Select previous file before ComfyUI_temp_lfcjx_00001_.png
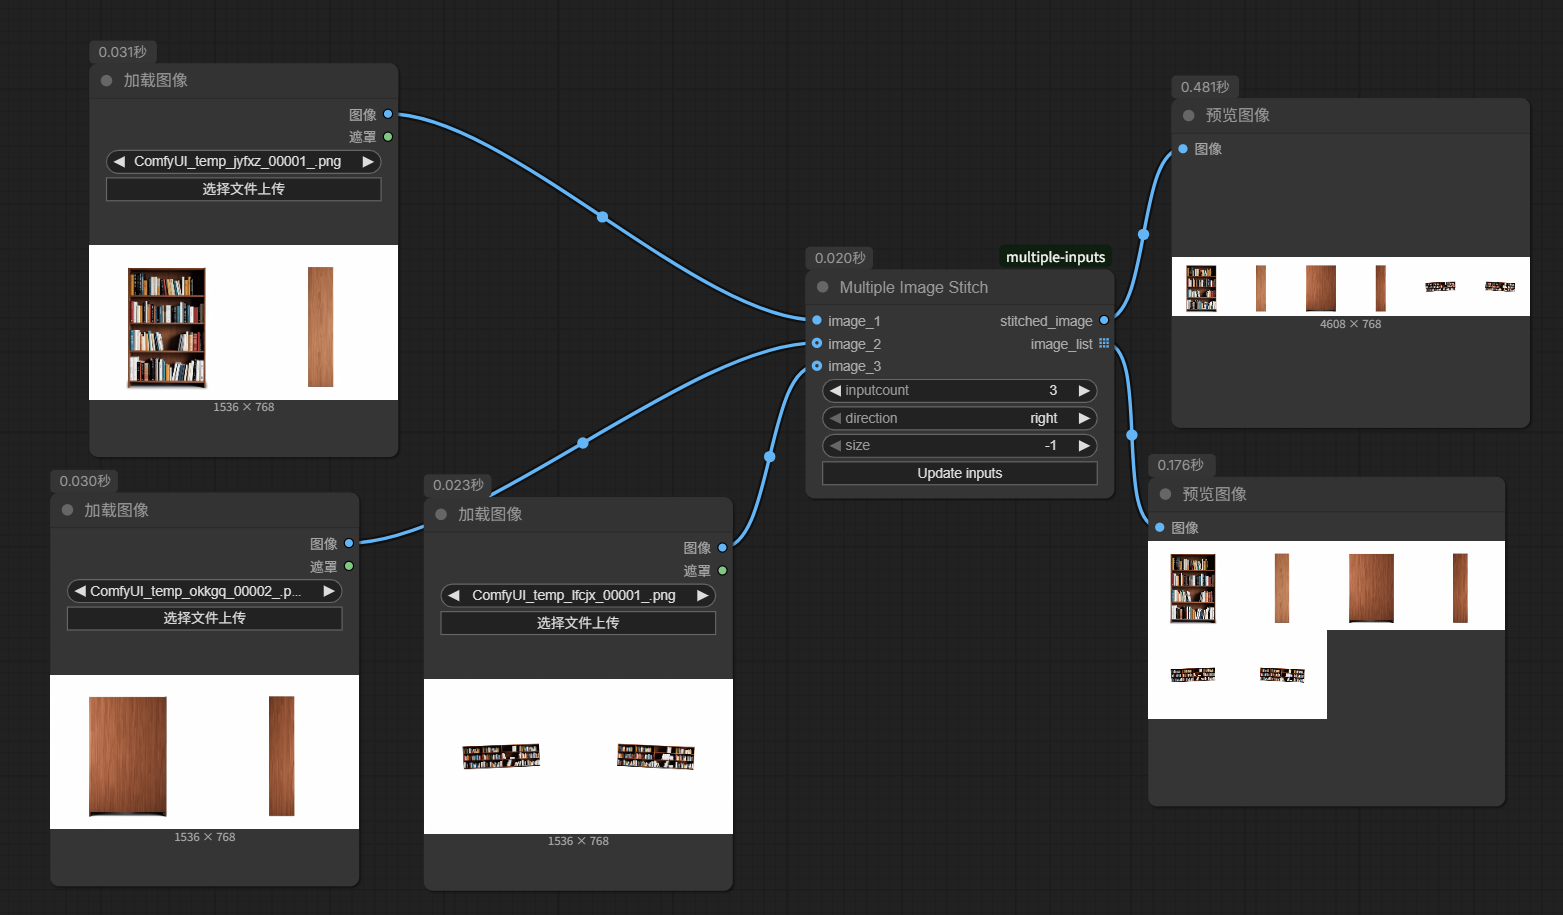 454,595
